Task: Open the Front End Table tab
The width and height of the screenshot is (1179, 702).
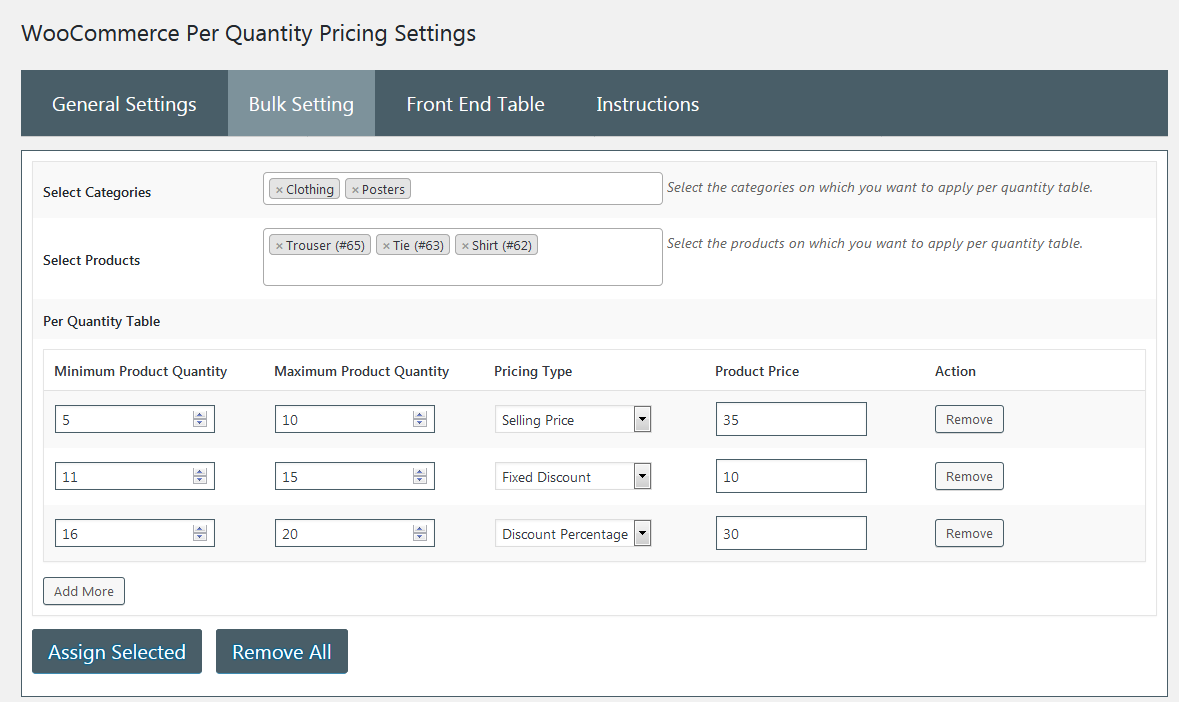Action: 475,103
